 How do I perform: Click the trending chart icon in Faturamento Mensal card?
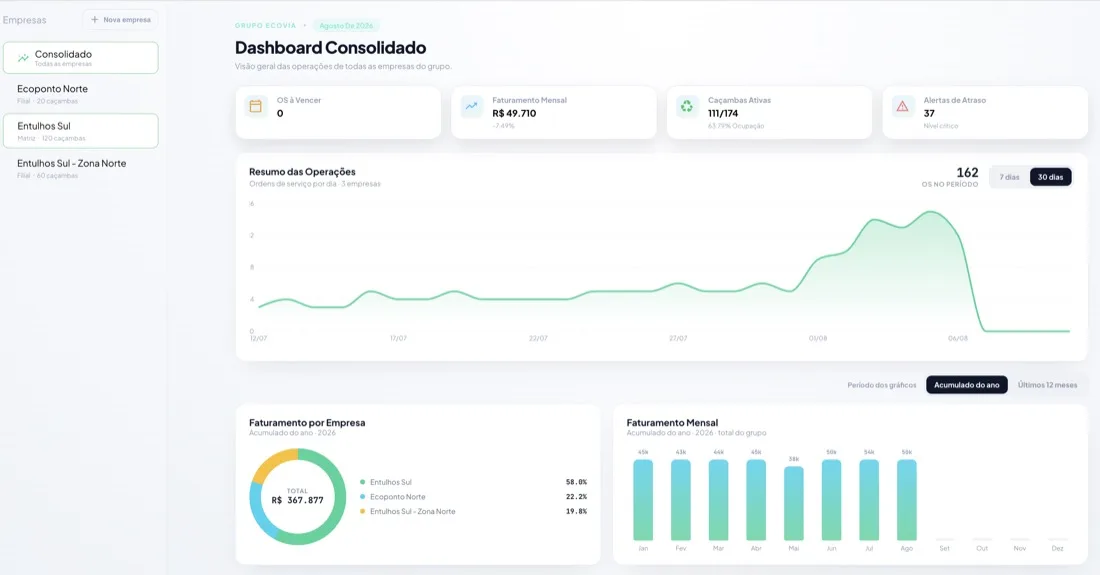tap(471, 107)
